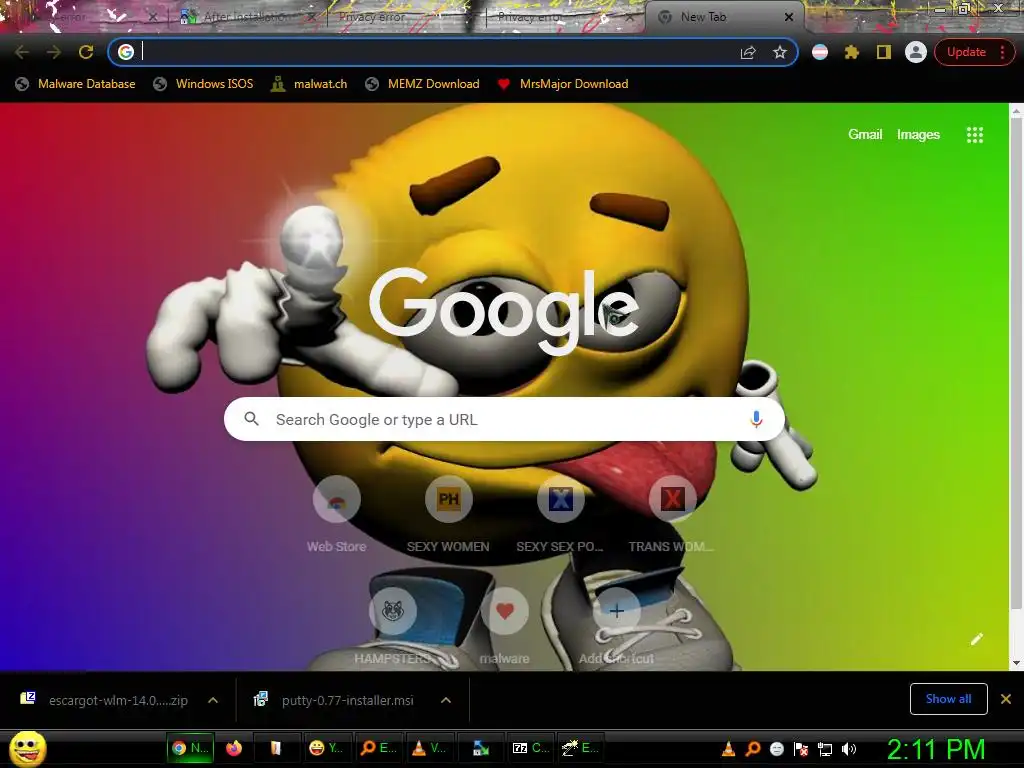Open Firefox from the taskbar

tap(234, 748)
